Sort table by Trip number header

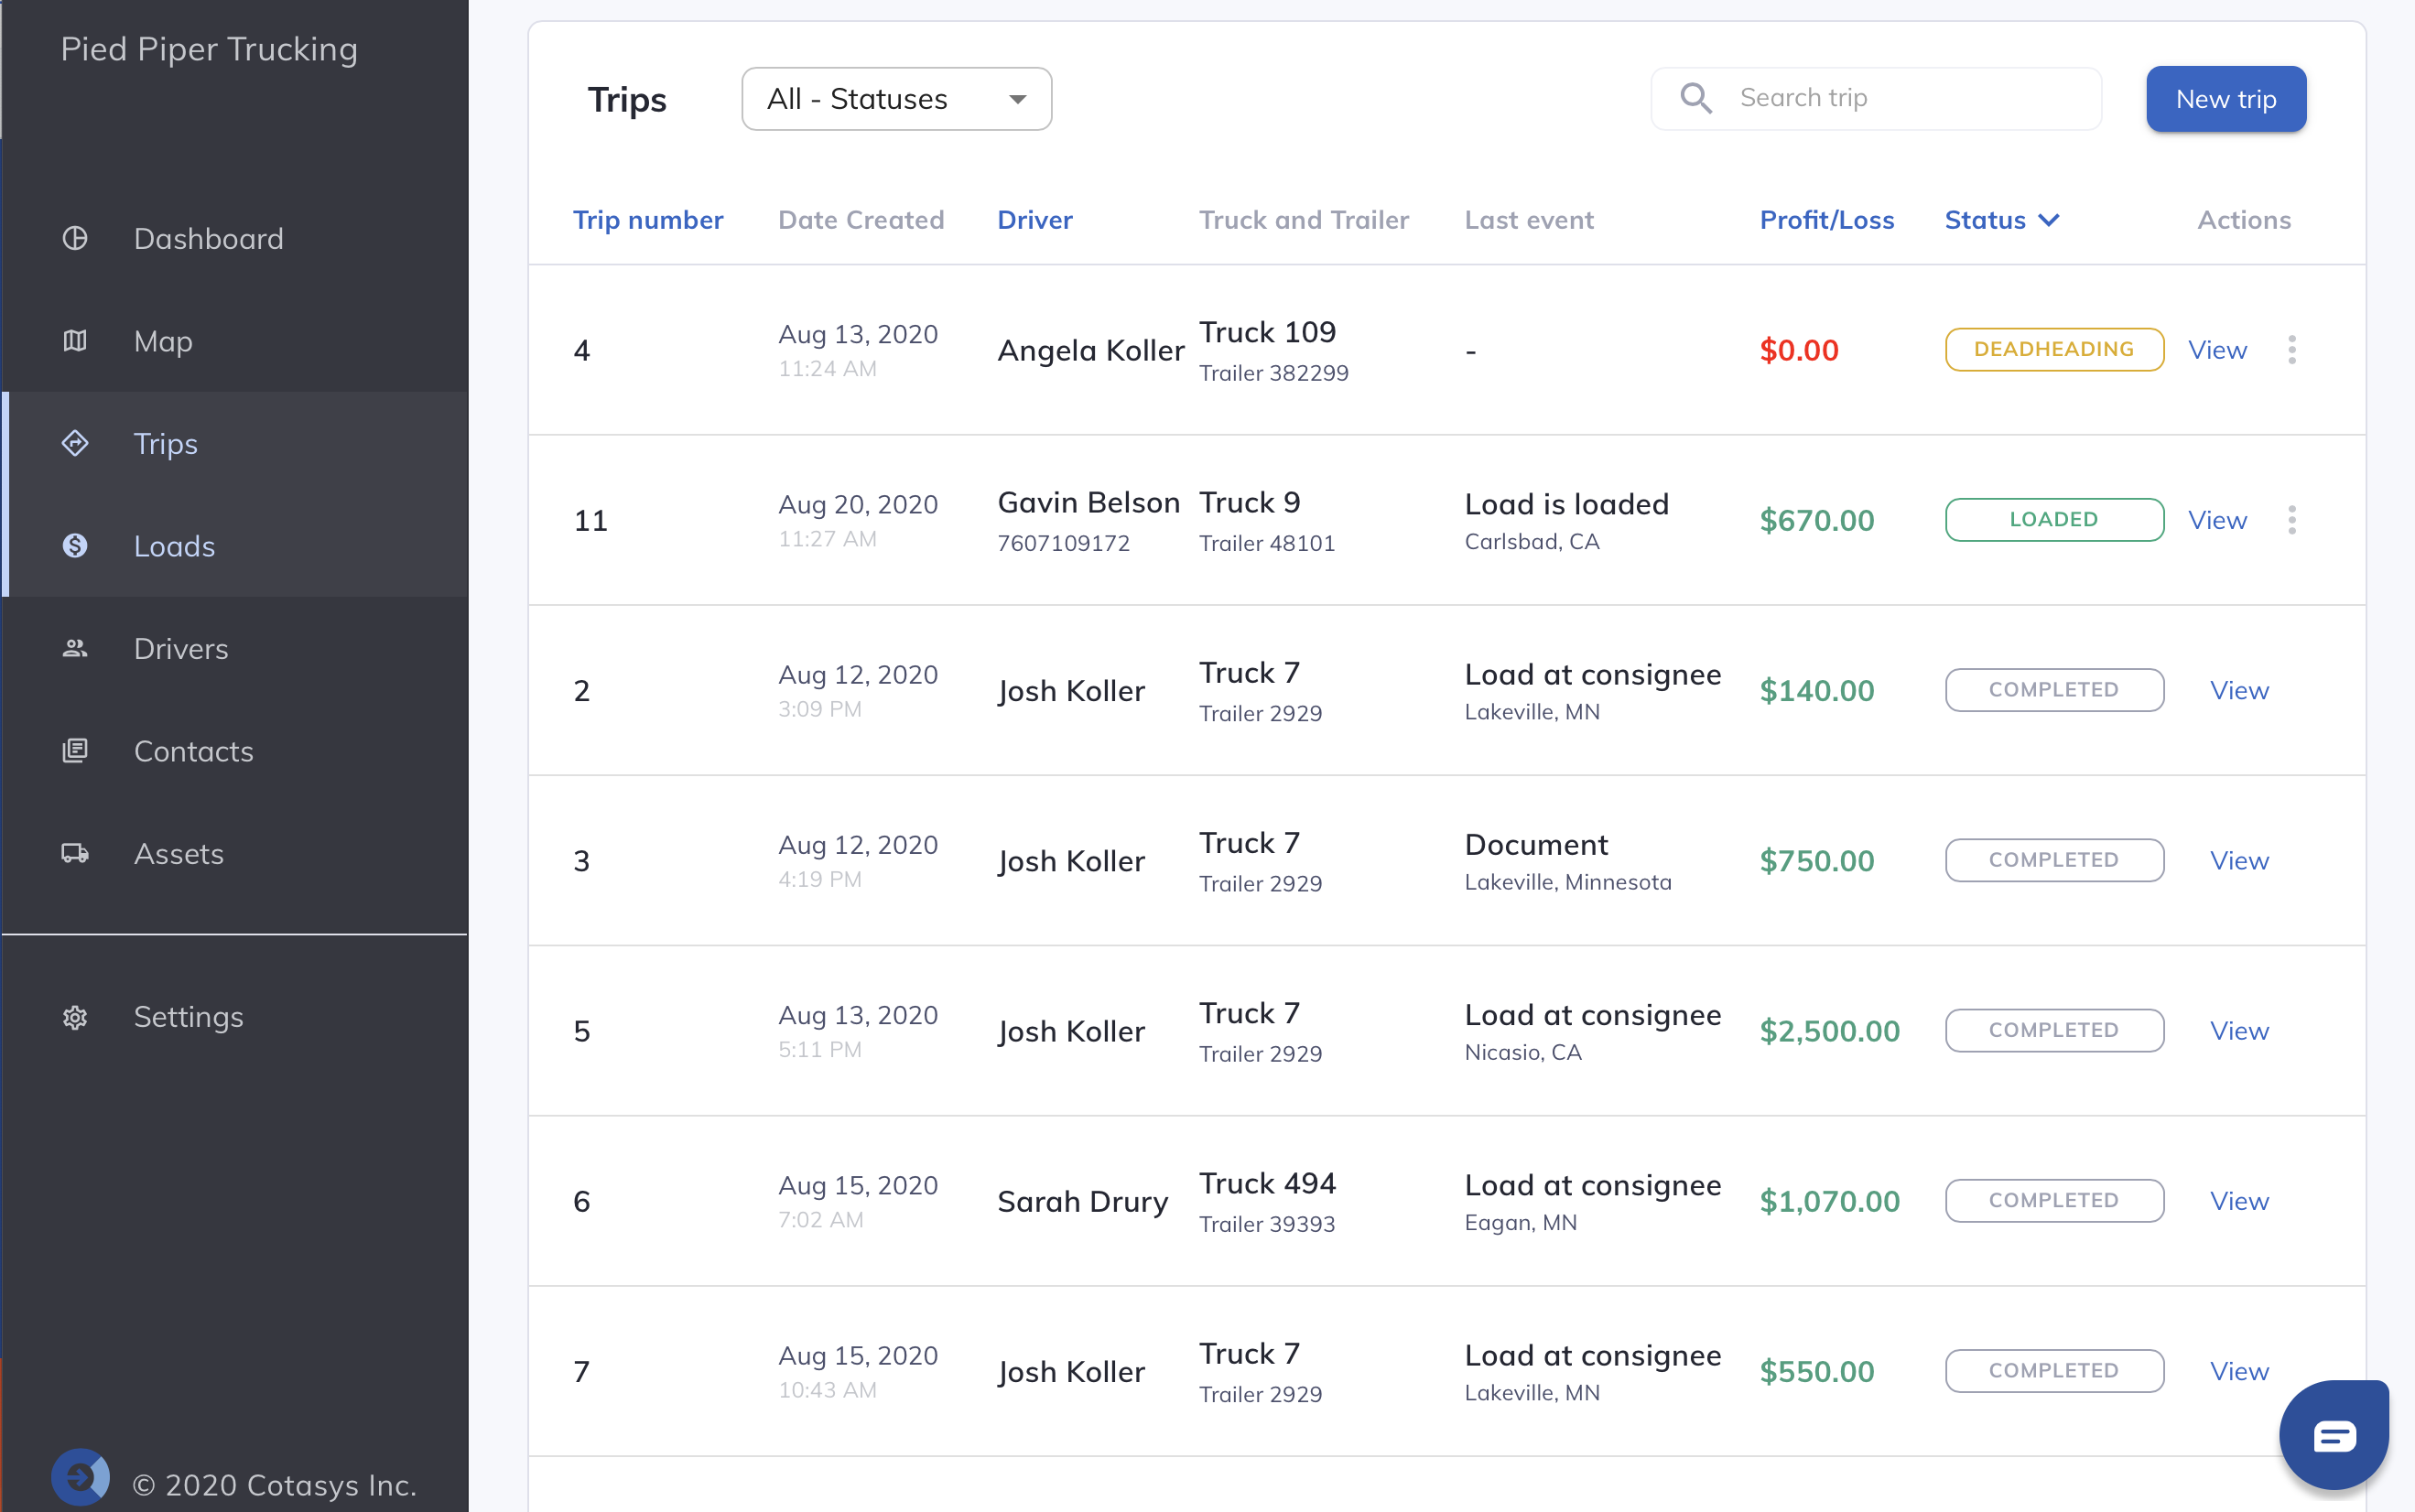click(648, 220)
